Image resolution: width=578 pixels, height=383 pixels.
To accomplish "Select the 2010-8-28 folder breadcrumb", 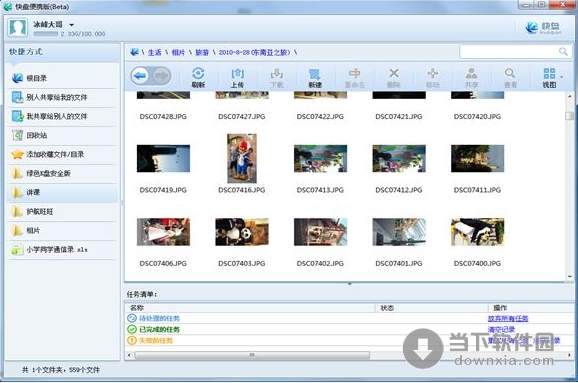I will (254, 52).
